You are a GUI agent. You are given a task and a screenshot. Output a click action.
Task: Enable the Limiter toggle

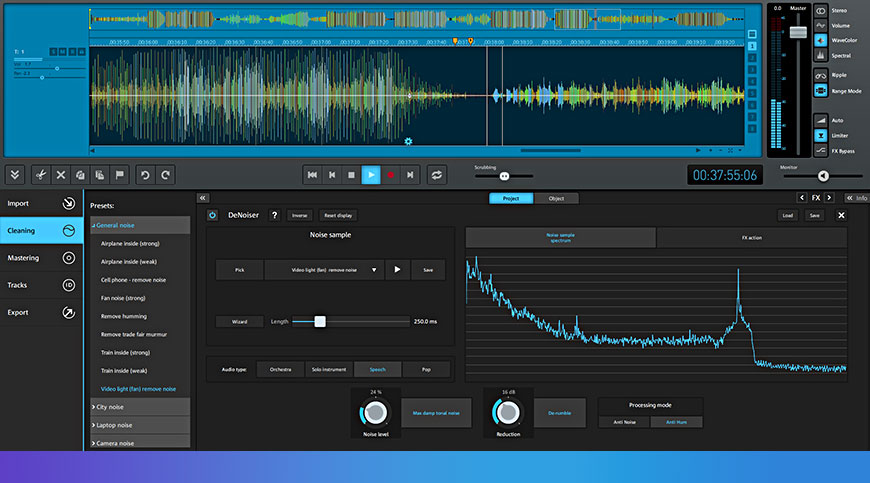[x=821, y=135]
